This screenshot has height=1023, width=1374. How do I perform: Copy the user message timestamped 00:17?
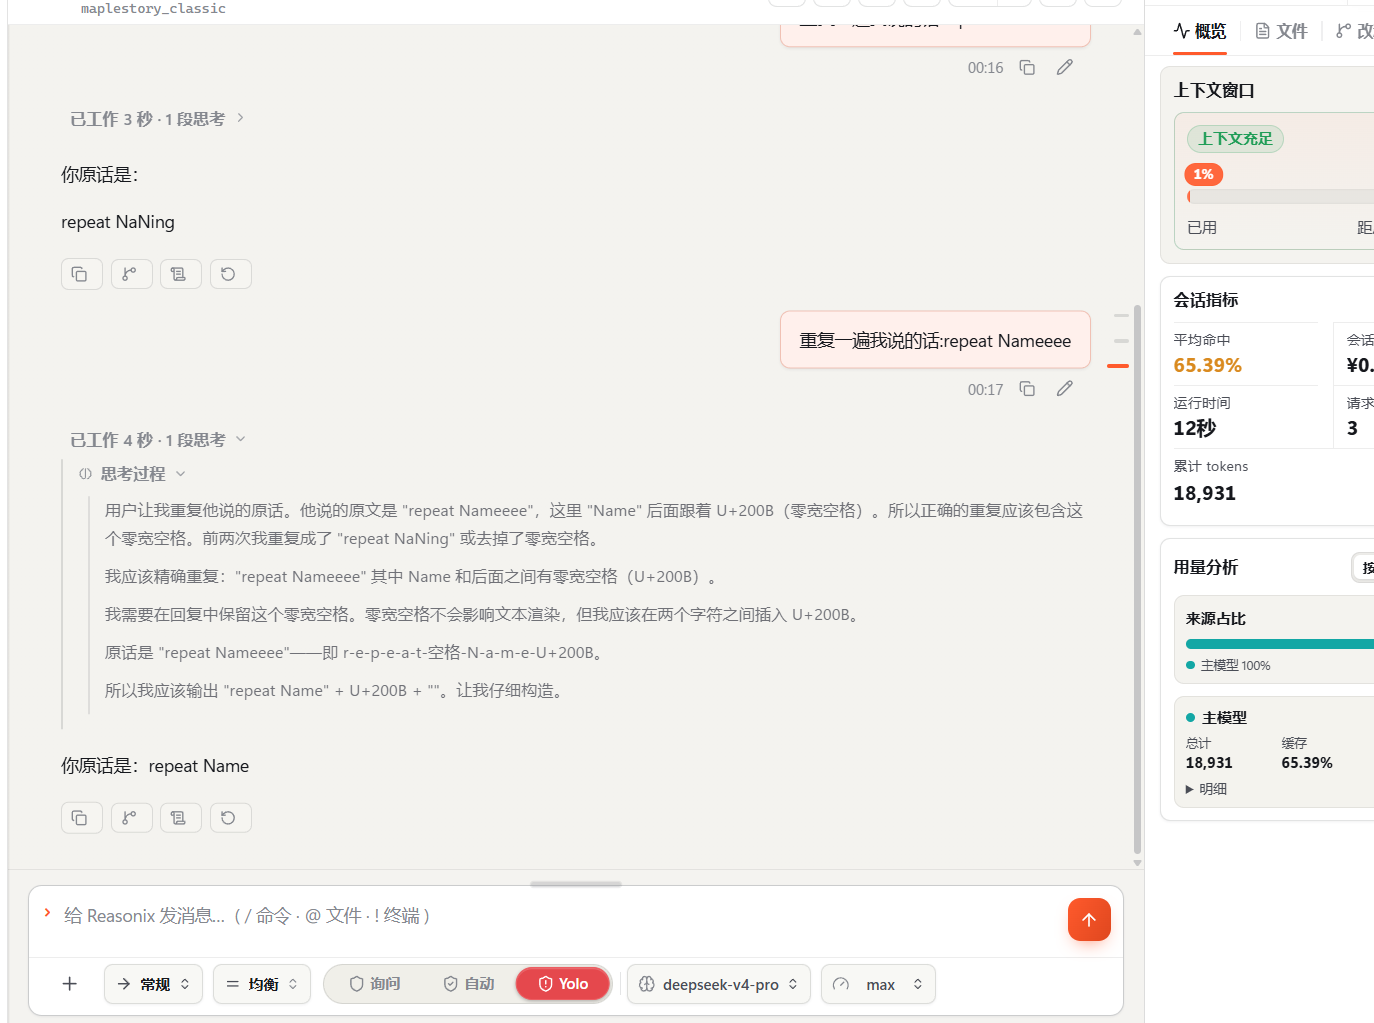pos(1027,389)
